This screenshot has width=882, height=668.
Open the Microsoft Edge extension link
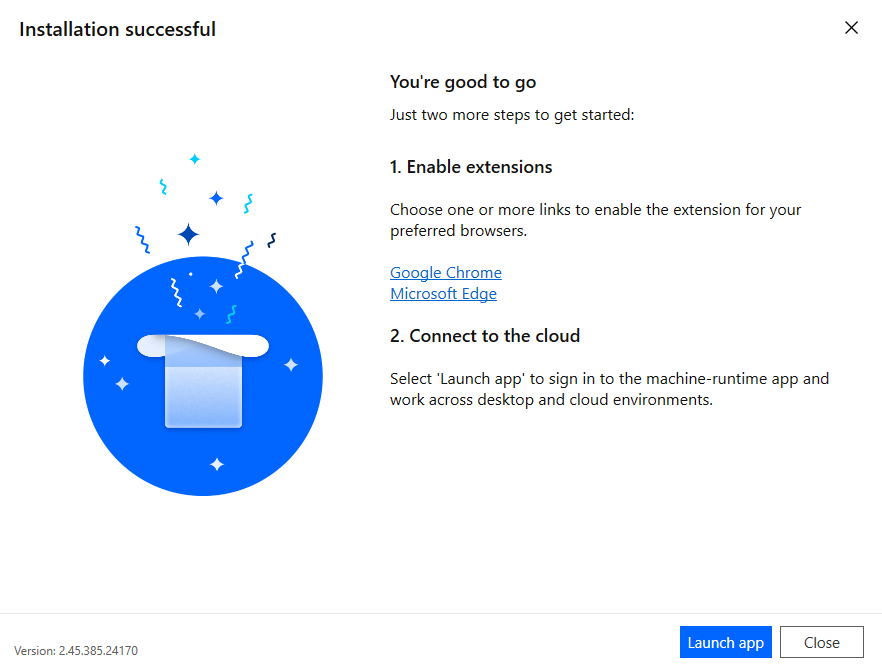tap(443, 293)
